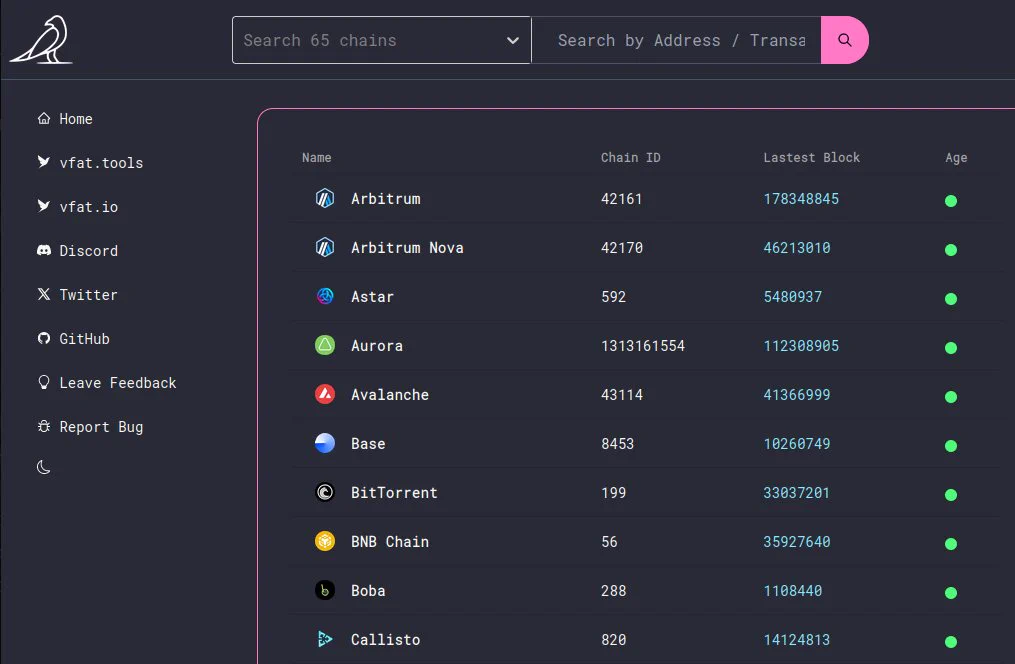Click the GitHub octocat icon
The height and width of the screenshot is (664, 1015).
pyautogui.click(x=44, y=338)
